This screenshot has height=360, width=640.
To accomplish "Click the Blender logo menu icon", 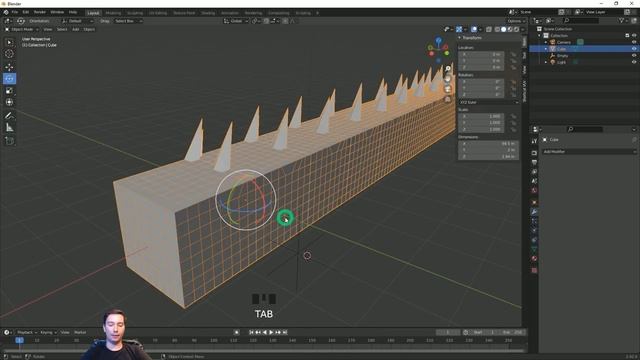I will tap(6, 12).
